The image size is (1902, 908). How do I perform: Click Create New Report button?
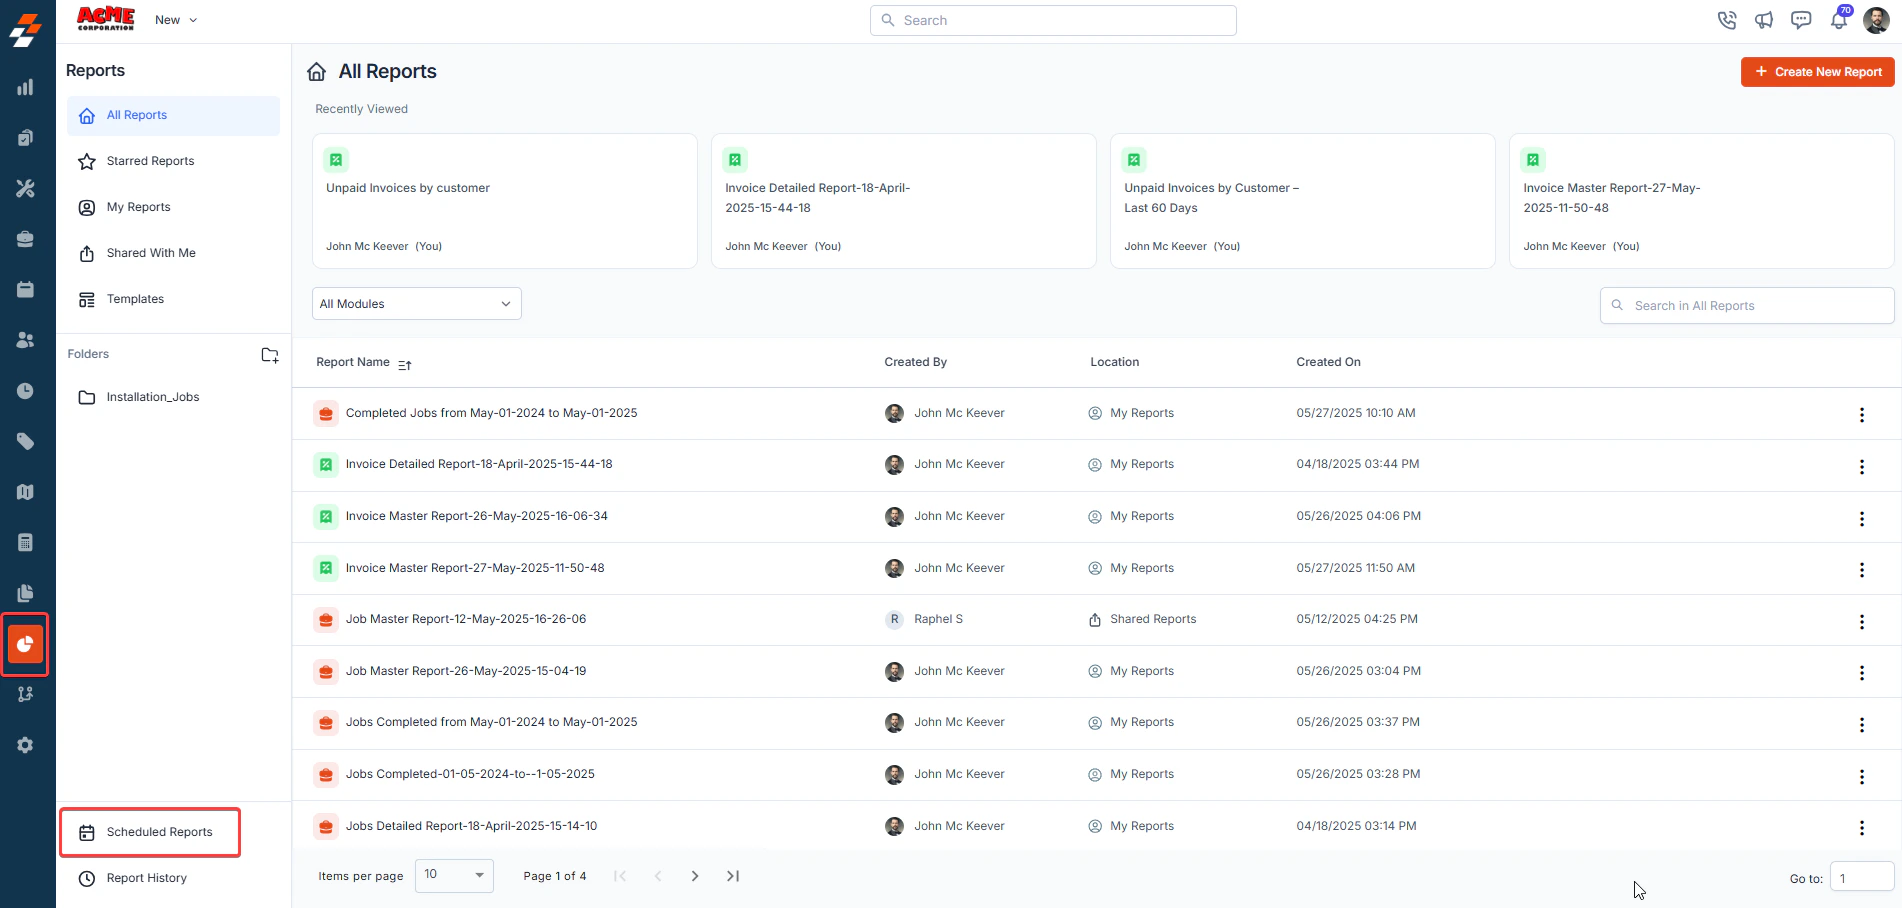[x=1817, y=72]
